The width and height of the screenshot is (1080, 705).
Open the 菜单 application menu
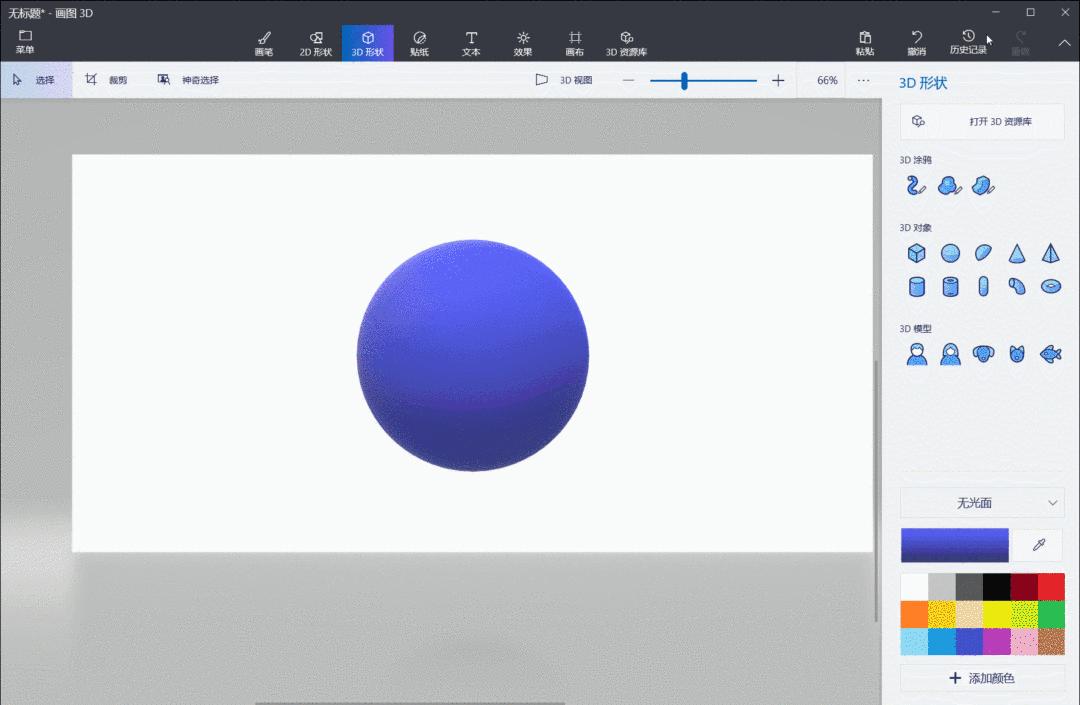(24, 40)
